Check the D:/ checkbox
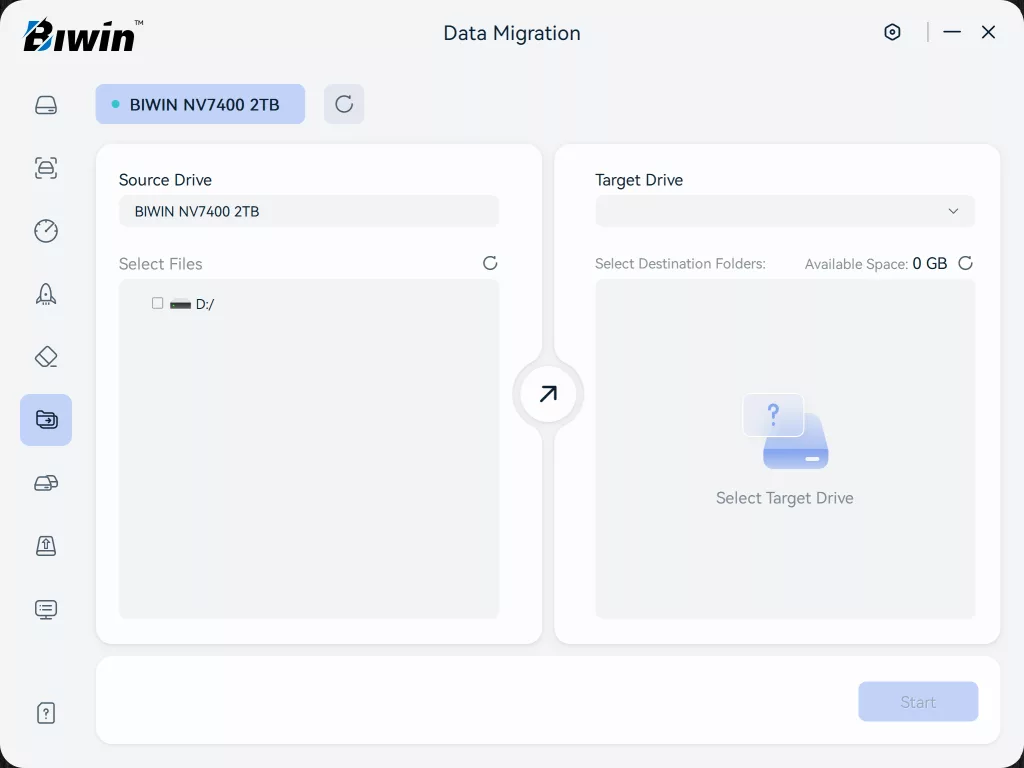Screen dimensions: 1024x768 157,303
